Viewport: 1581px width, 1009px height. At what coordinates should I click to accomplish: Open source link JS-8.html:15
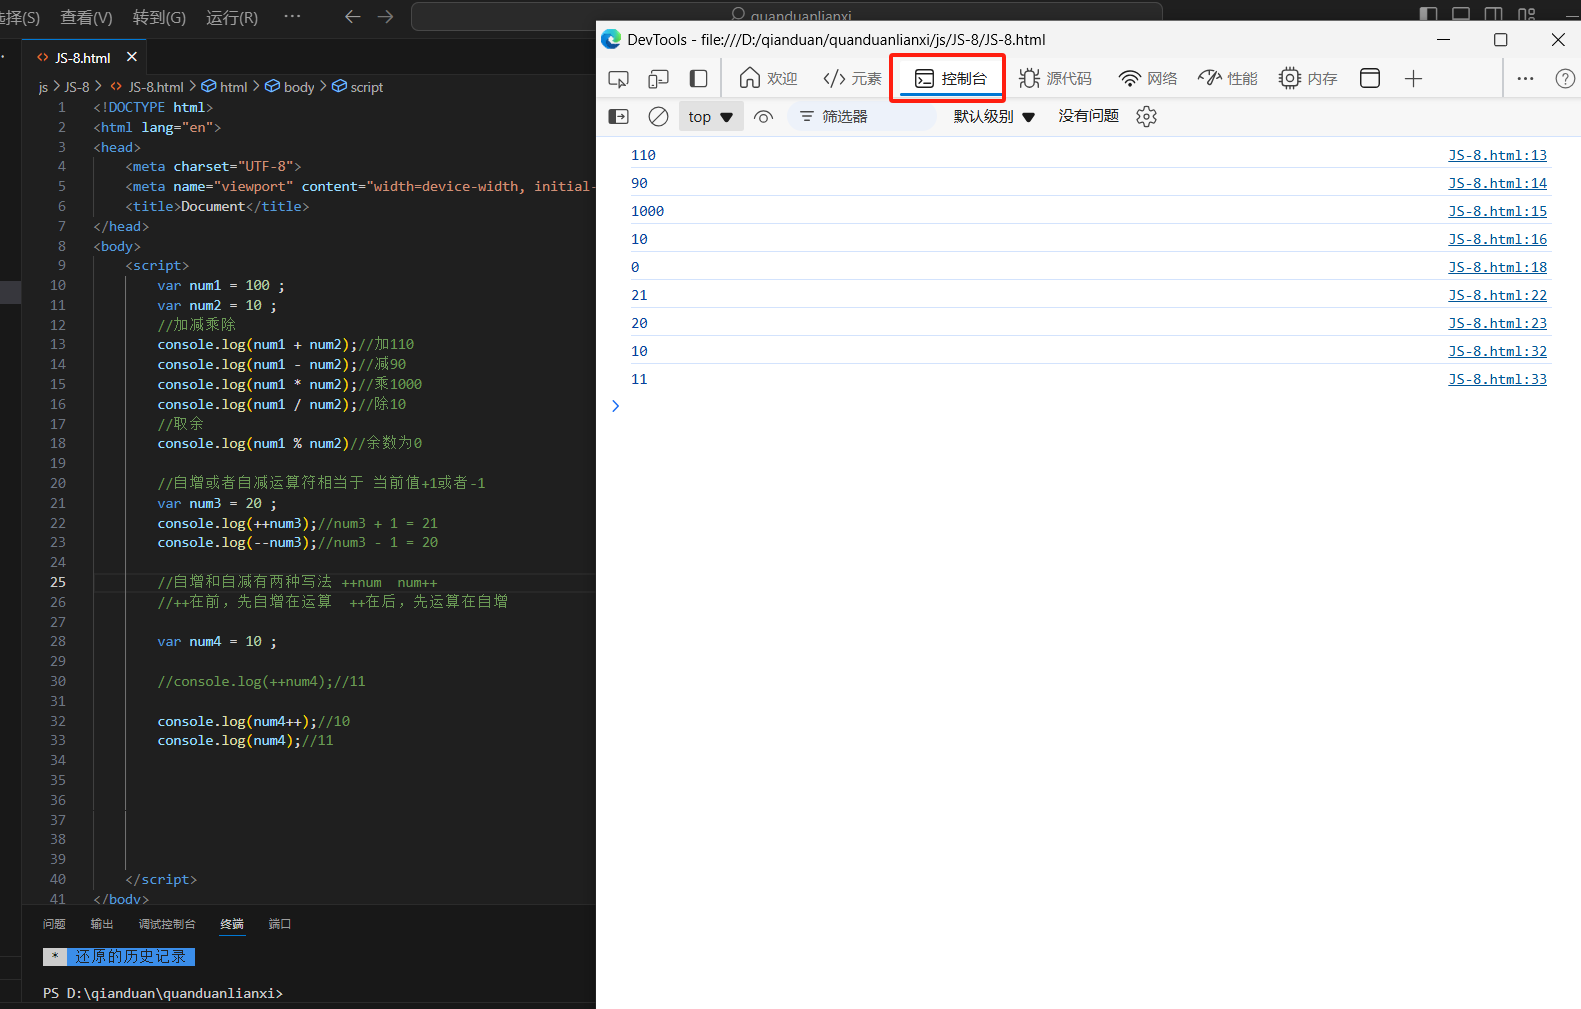[x=1497, y=211]
